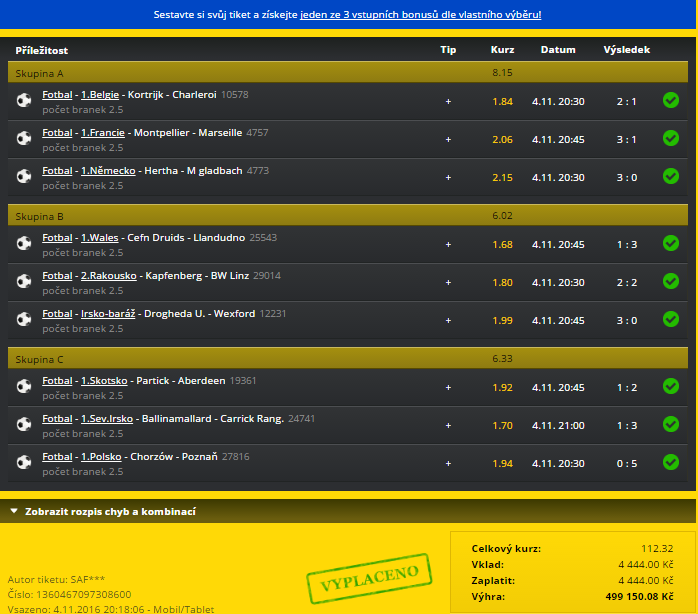Click the soccer ball icon for Kortrijk - Charleroi
The image size is (698, 614).
(24, 101)
